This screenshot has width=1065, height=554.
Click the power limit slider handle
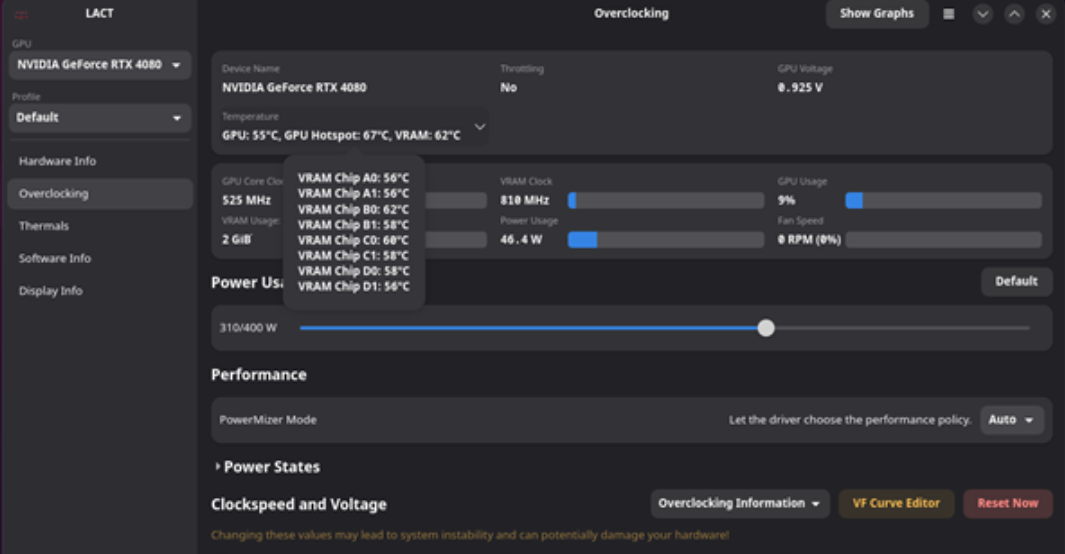[x=766, y=329]
